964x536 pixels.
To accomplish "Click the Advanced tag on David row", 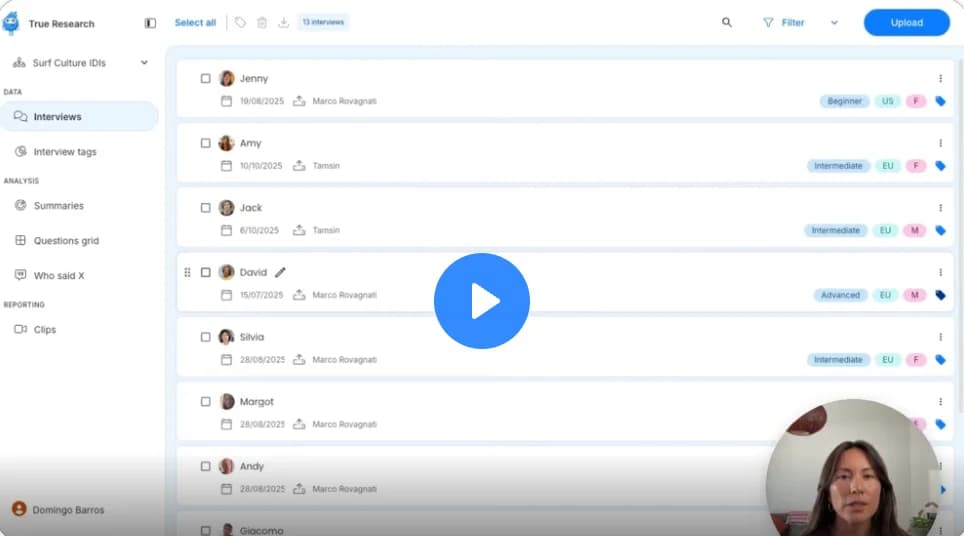I will coord(840,295).
